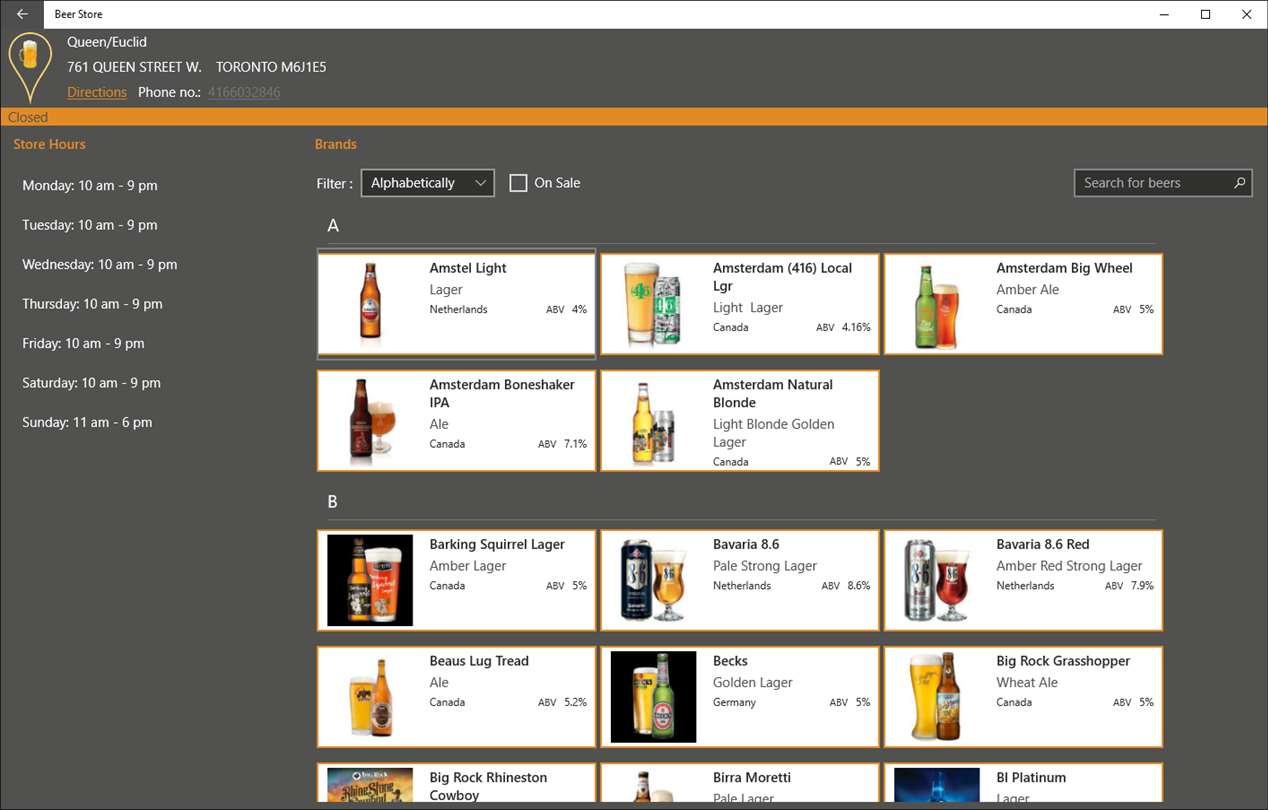Select Big Rock Grasshopper title
This screenshot has width=1268, height=810.
pyautogui.click(x=1063, y=661)
